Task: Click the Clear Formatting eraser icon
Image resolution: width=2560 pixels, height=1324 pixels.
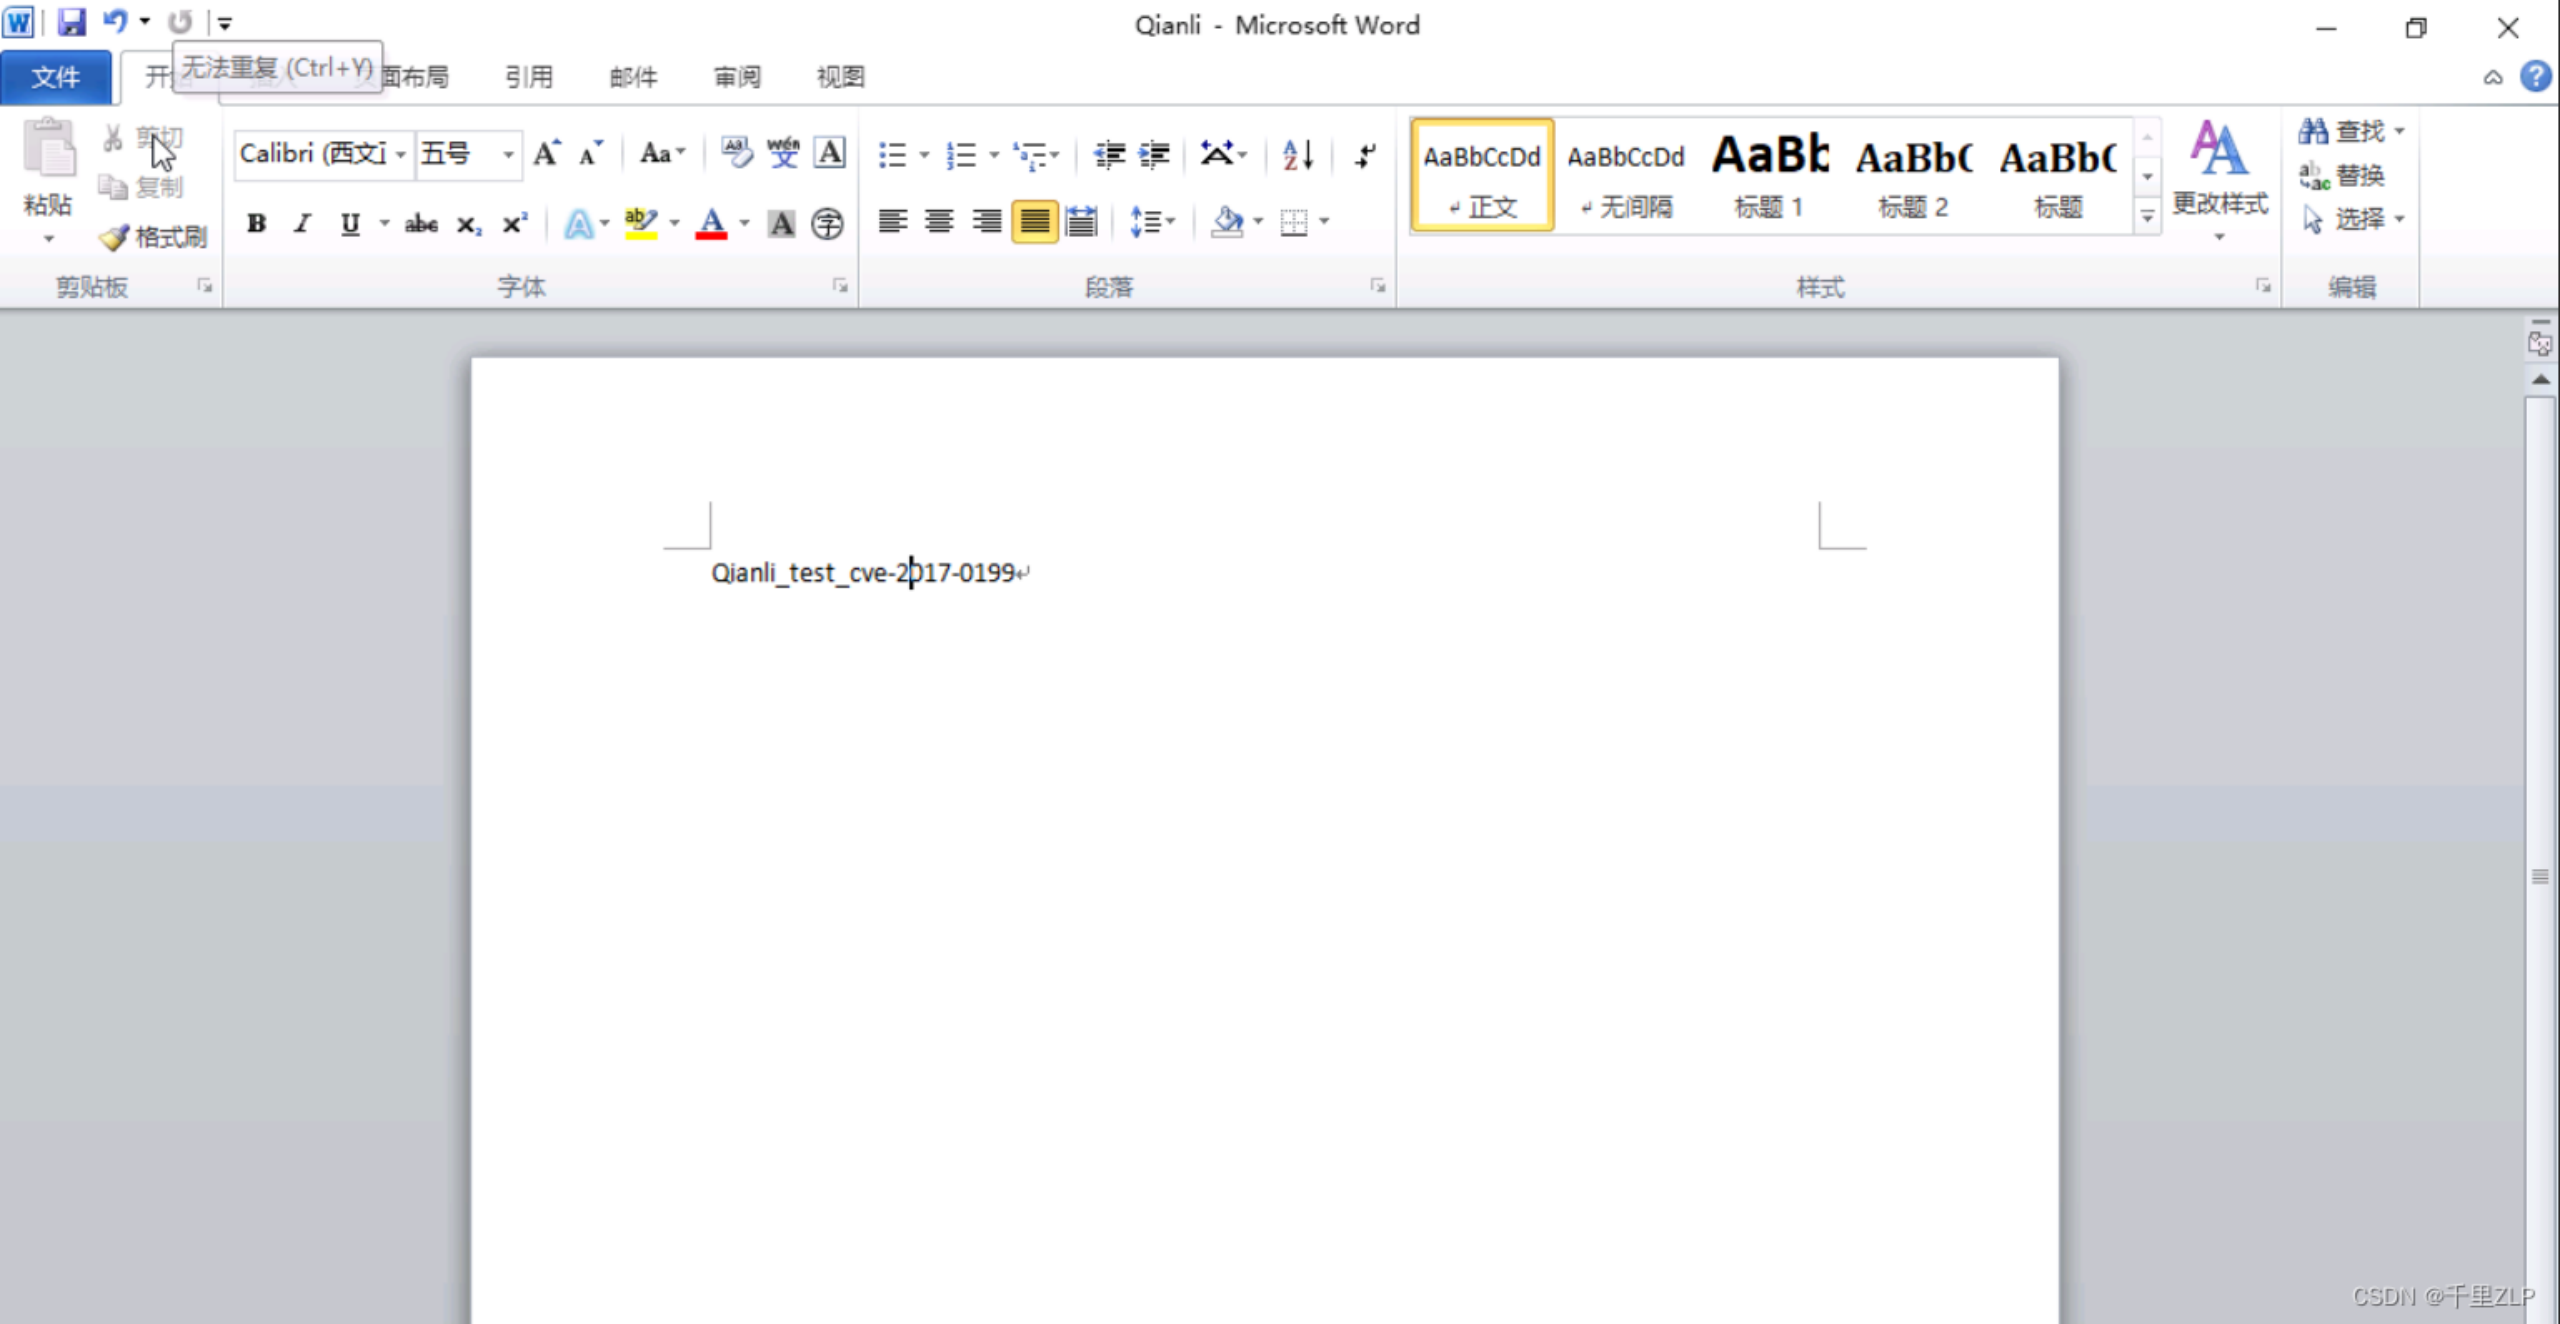Action: [x=737, y=153]
